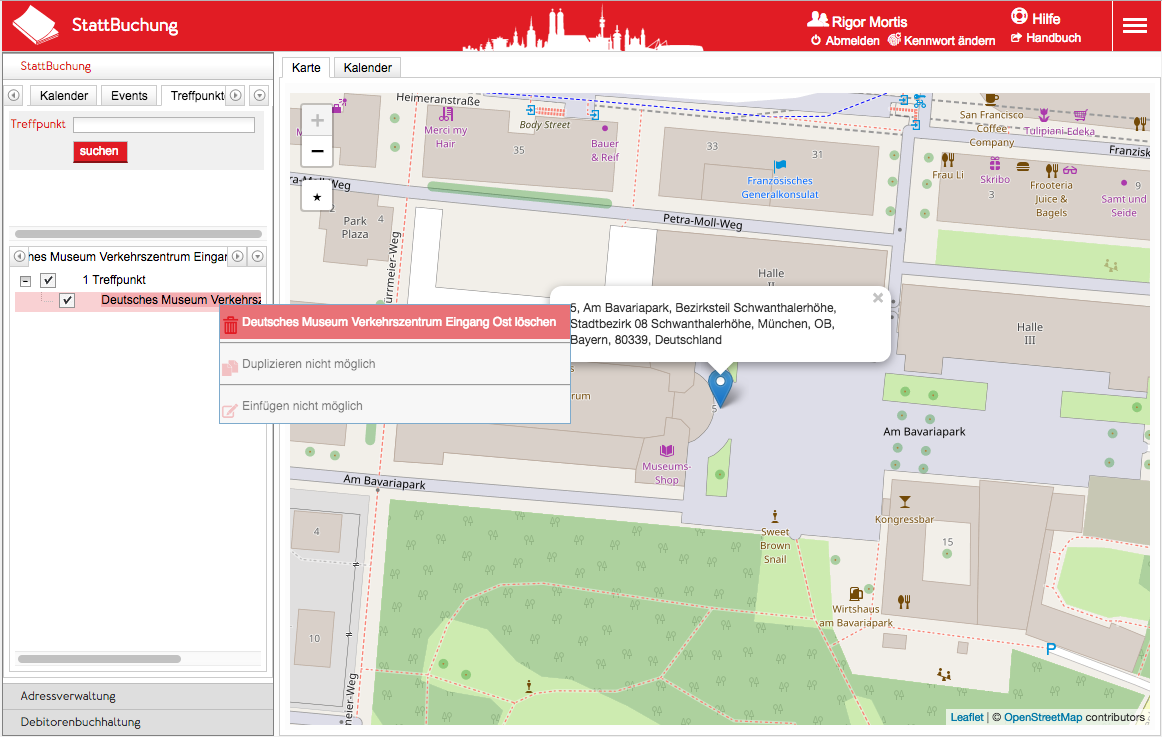Click the StattBuchung logo icon
The width and height of the screenshot is (1162, 737).
[35, 25]
